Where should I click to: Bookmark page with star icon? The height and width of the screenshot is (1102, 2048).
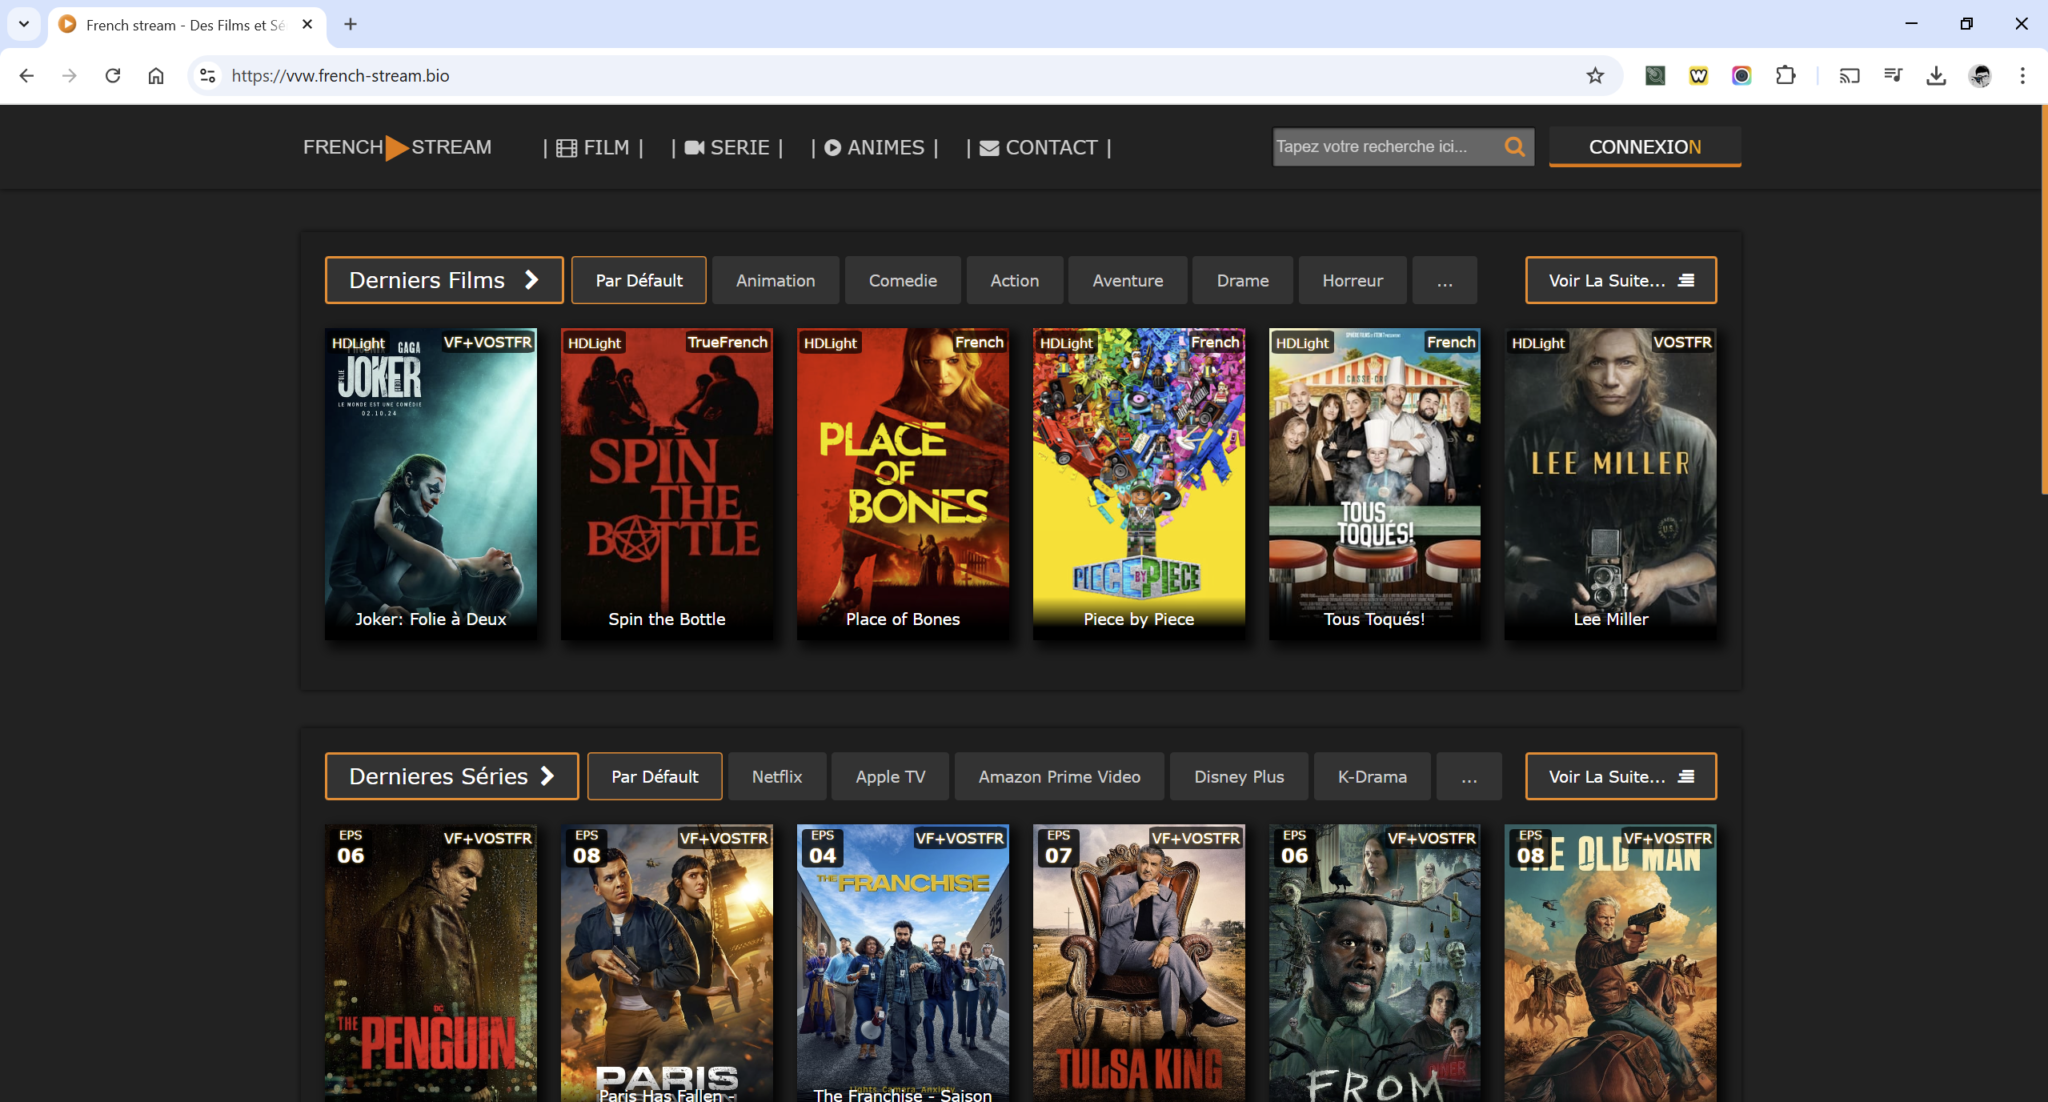click(x=1595, y=76)
